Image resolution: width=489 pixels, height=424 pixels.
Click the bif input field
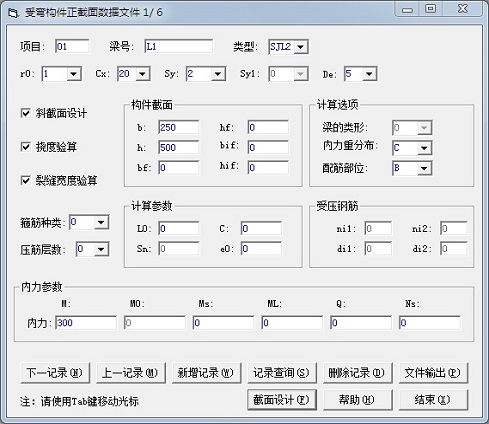coord(268,147)
